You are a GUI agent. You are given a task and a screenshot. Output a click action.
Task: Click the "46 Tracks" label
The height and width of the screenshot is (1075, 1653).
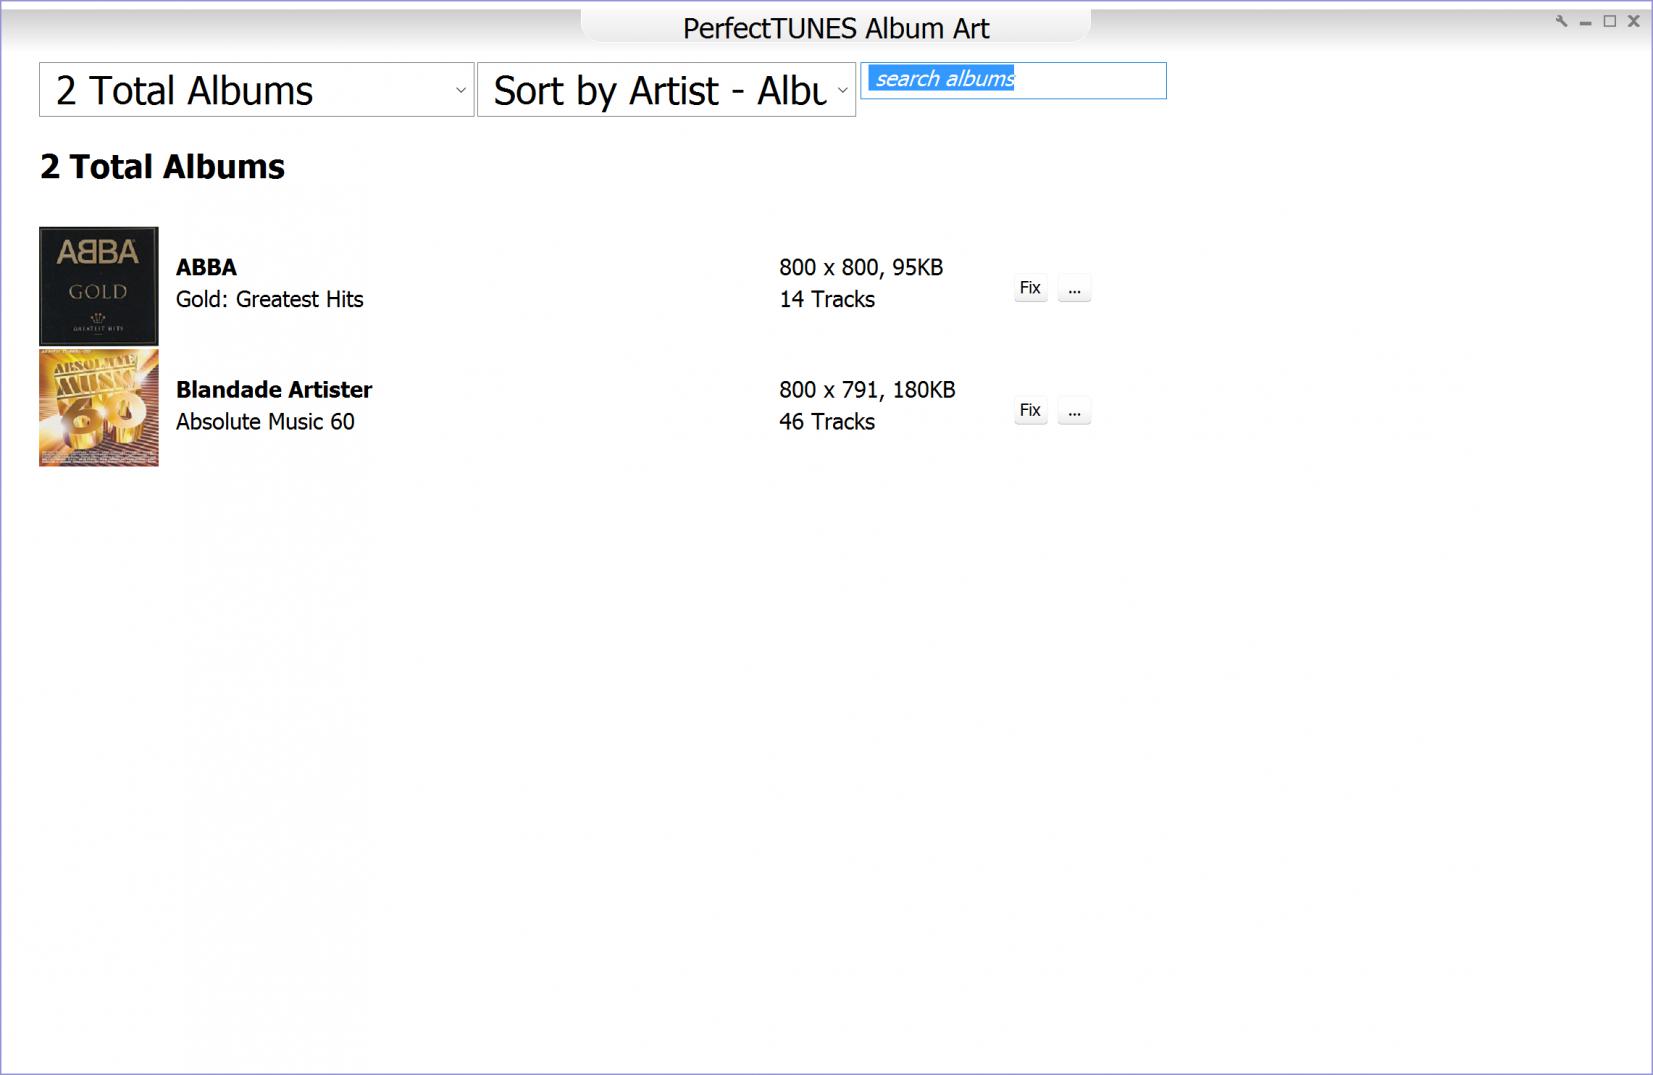[827, 421]
